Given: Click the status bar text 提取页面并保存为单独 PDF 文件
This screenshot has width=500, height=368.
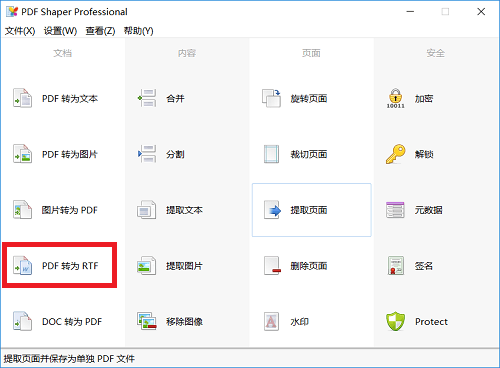Looking at the screenshot, I should click(69, 359).
